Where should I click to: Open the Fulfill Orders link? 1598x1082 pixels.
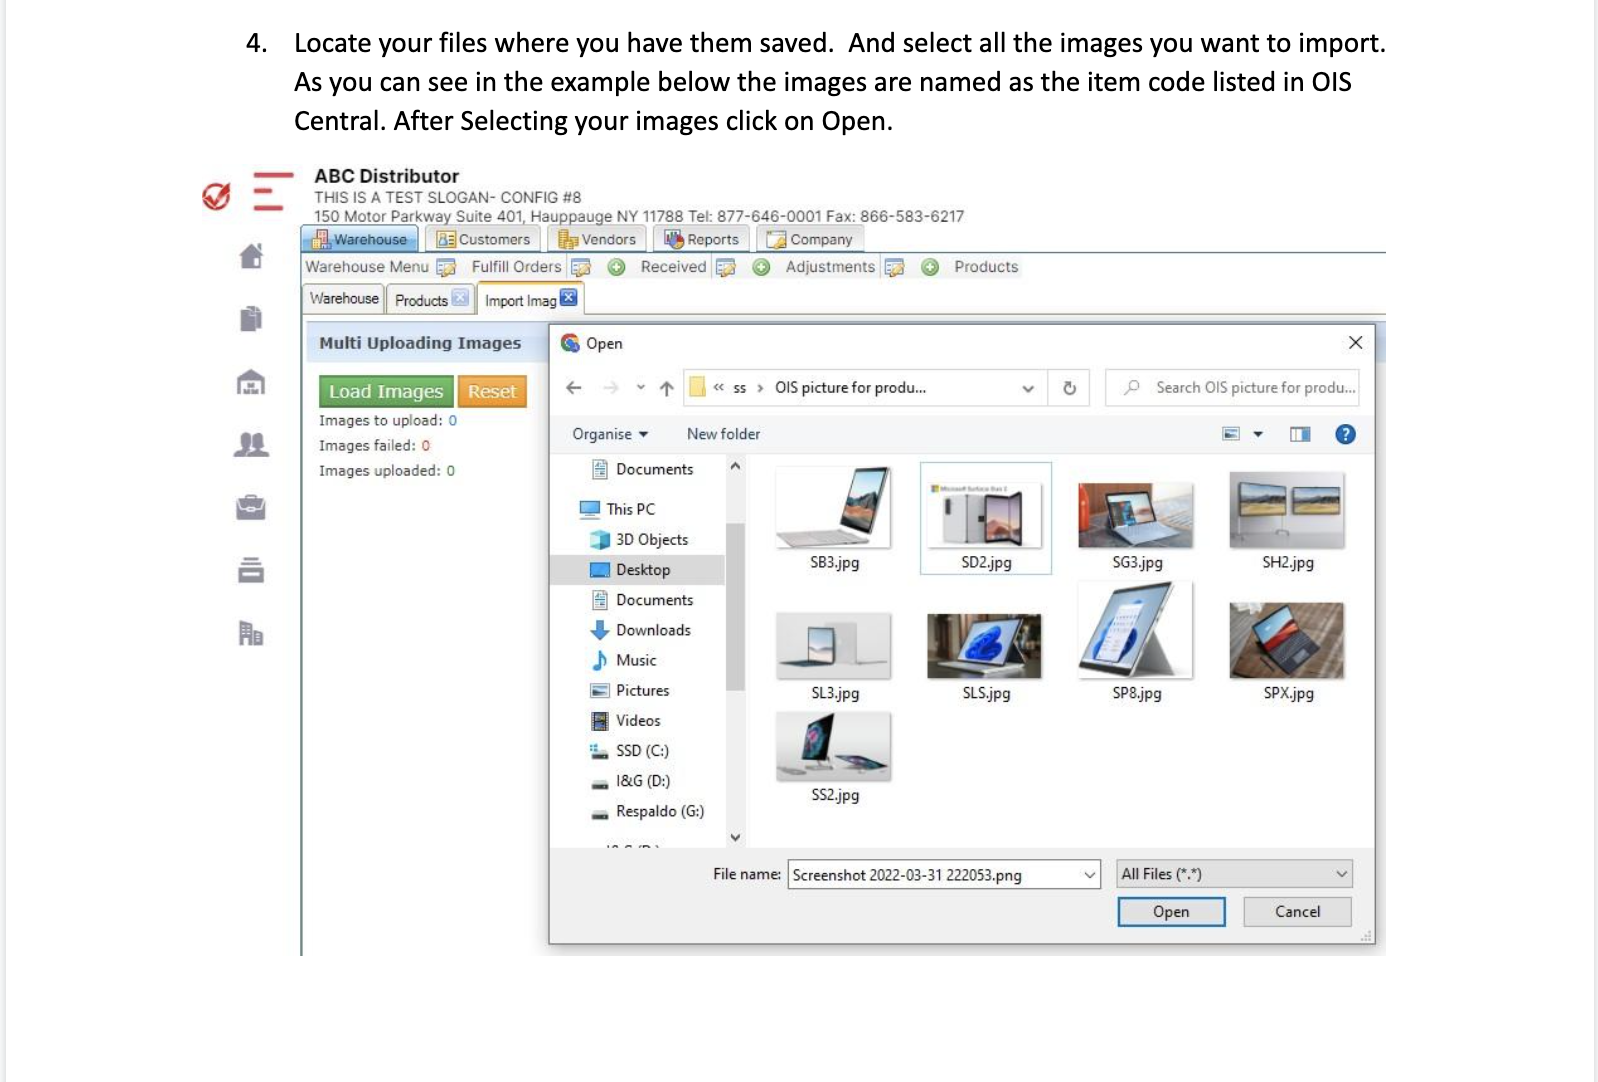[516, 267]
